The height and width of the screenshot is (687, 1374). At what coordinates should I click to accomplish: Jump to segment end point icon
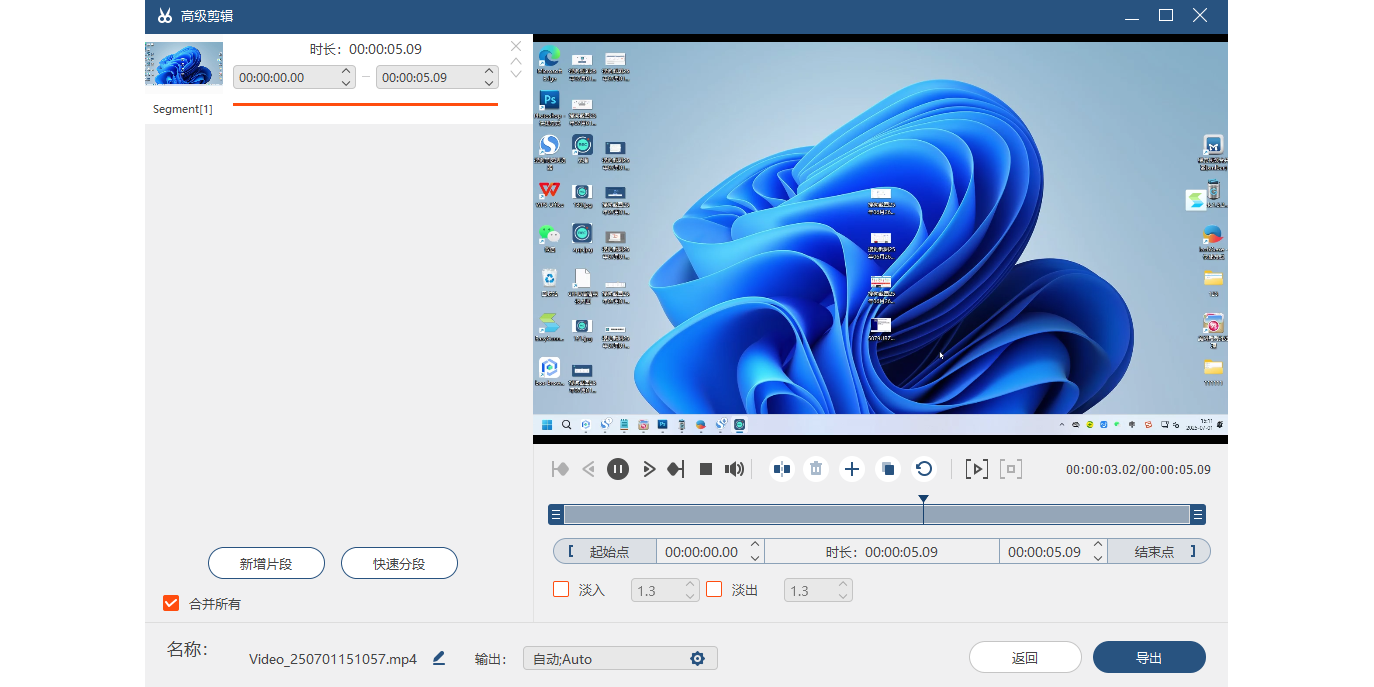click(676, 469)
